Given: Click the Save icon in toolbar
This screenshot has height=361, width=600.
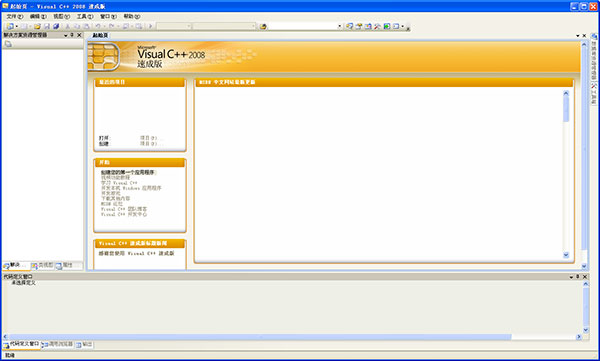Looking at the screenshot, I should click(47, 26).
